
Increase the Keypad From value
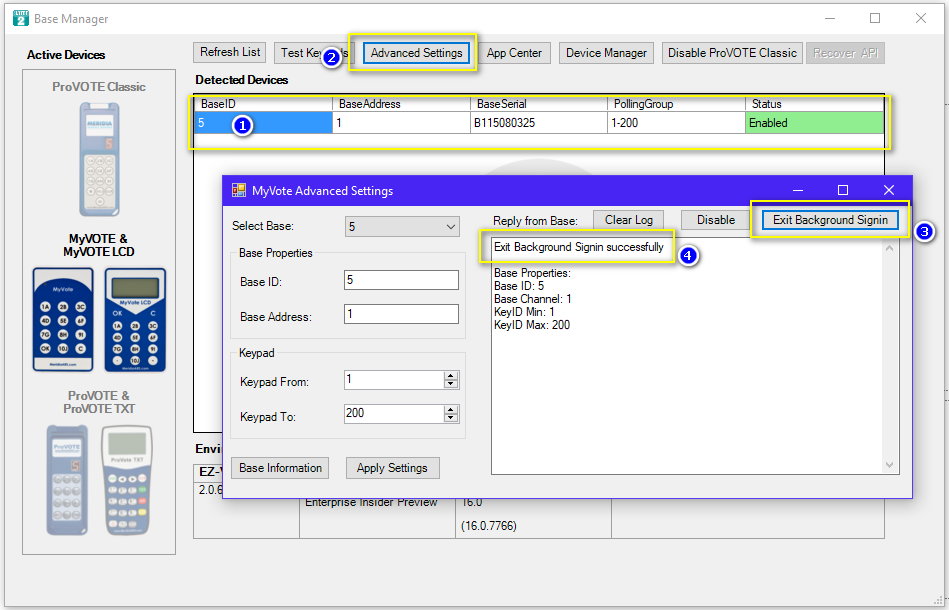(450, 376)
